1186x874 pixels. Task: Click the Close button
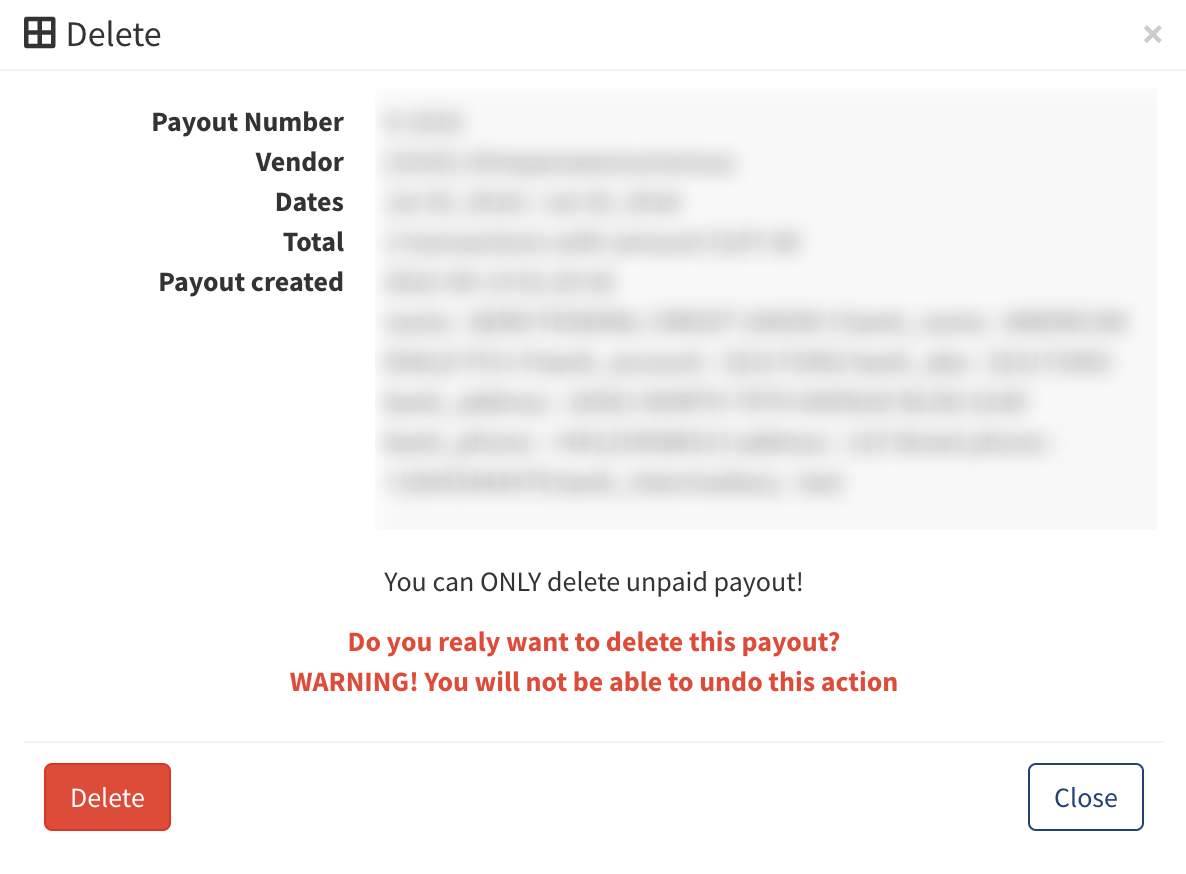coord(1085,797)
